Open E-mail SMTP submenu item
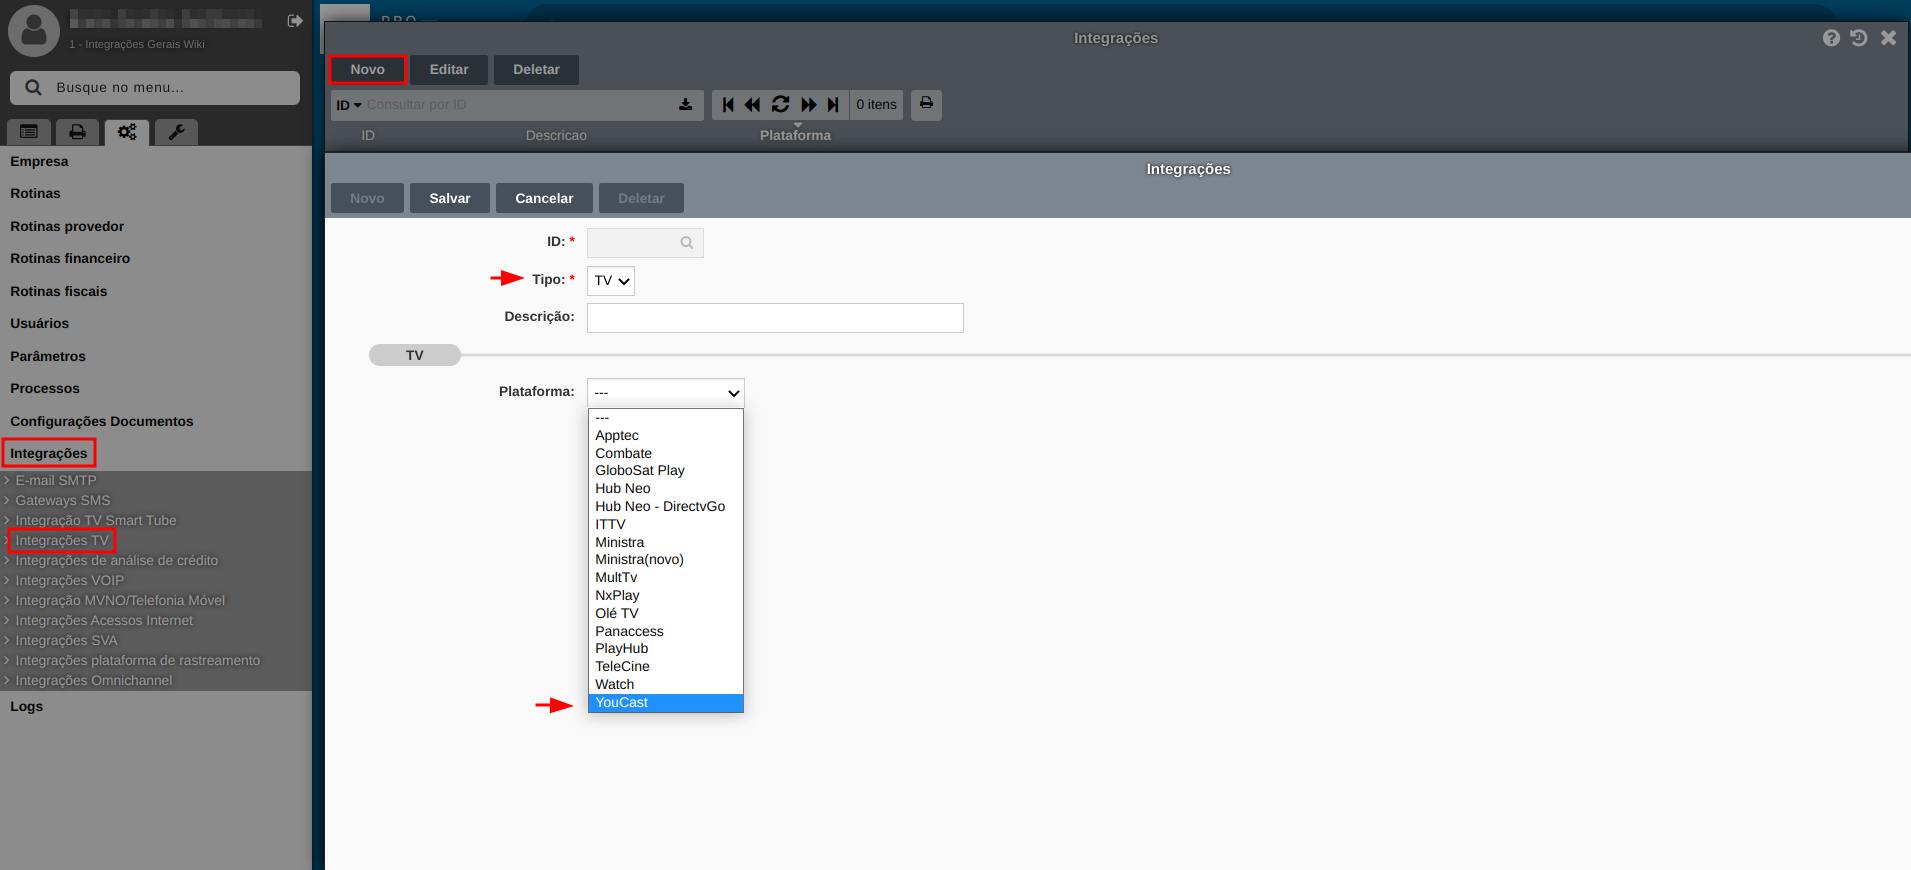 click(56, 481)
